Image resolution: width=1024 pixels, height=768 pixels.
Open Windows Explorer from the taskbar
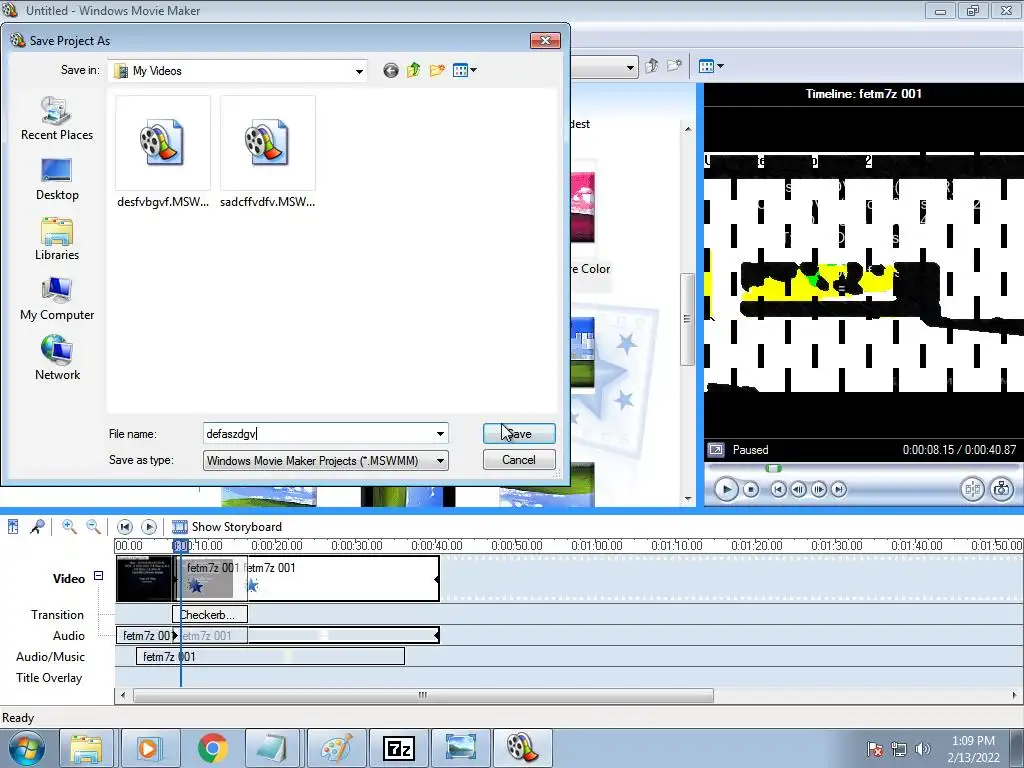pos(86,748)
